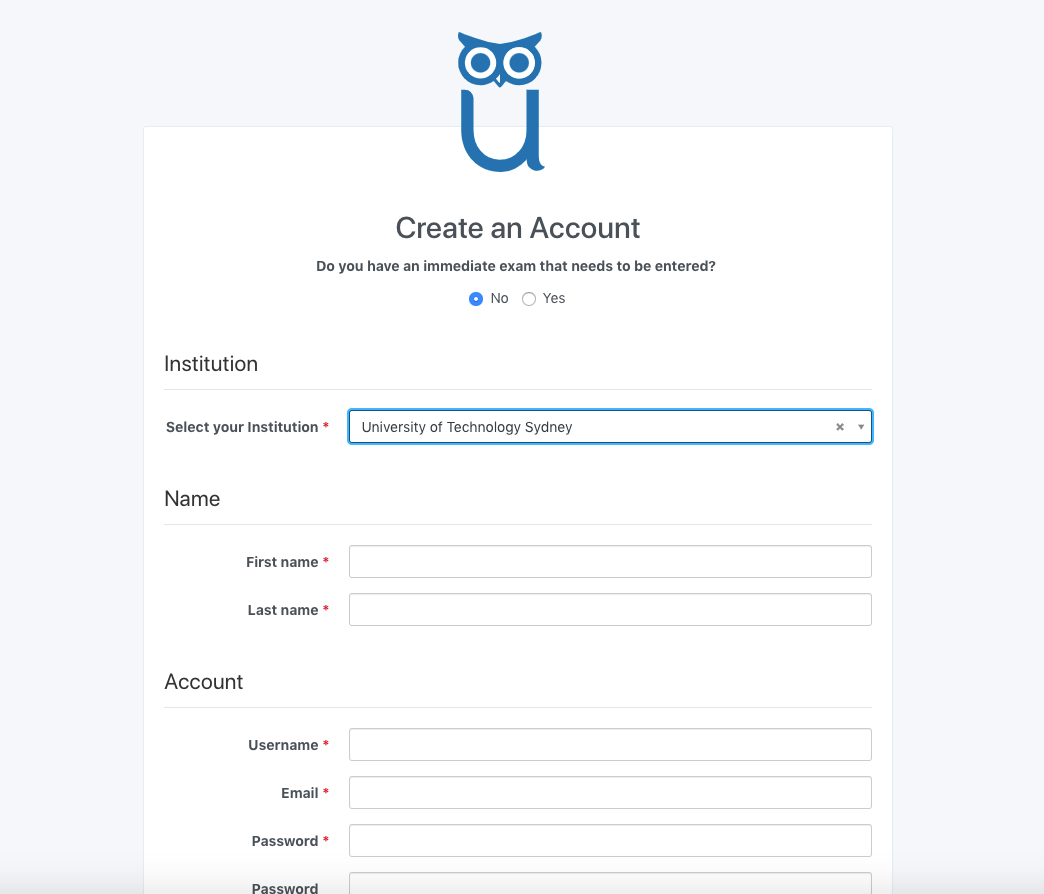Click the "First name" label text
Viewport: 1044px width, 894px height.
(282, 562)
